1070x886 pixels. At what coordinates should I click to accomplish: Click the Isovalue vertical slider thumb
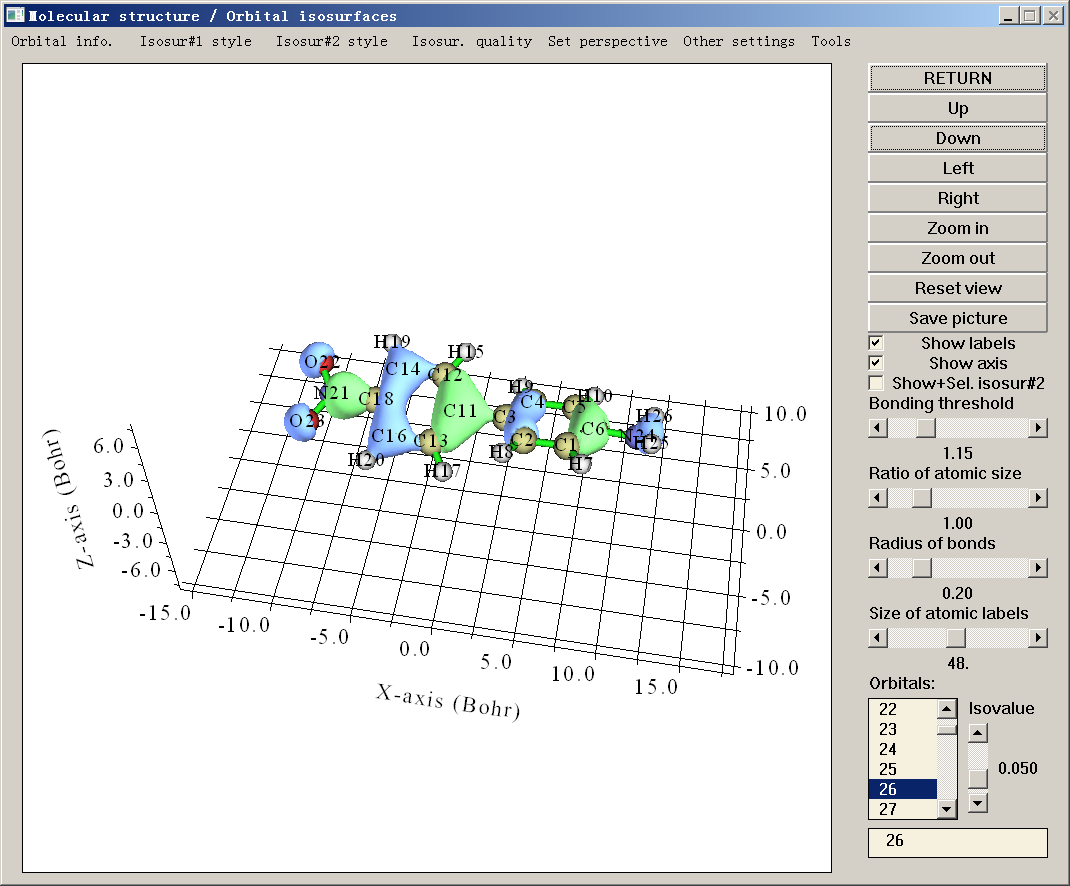[x=978, y=778]
